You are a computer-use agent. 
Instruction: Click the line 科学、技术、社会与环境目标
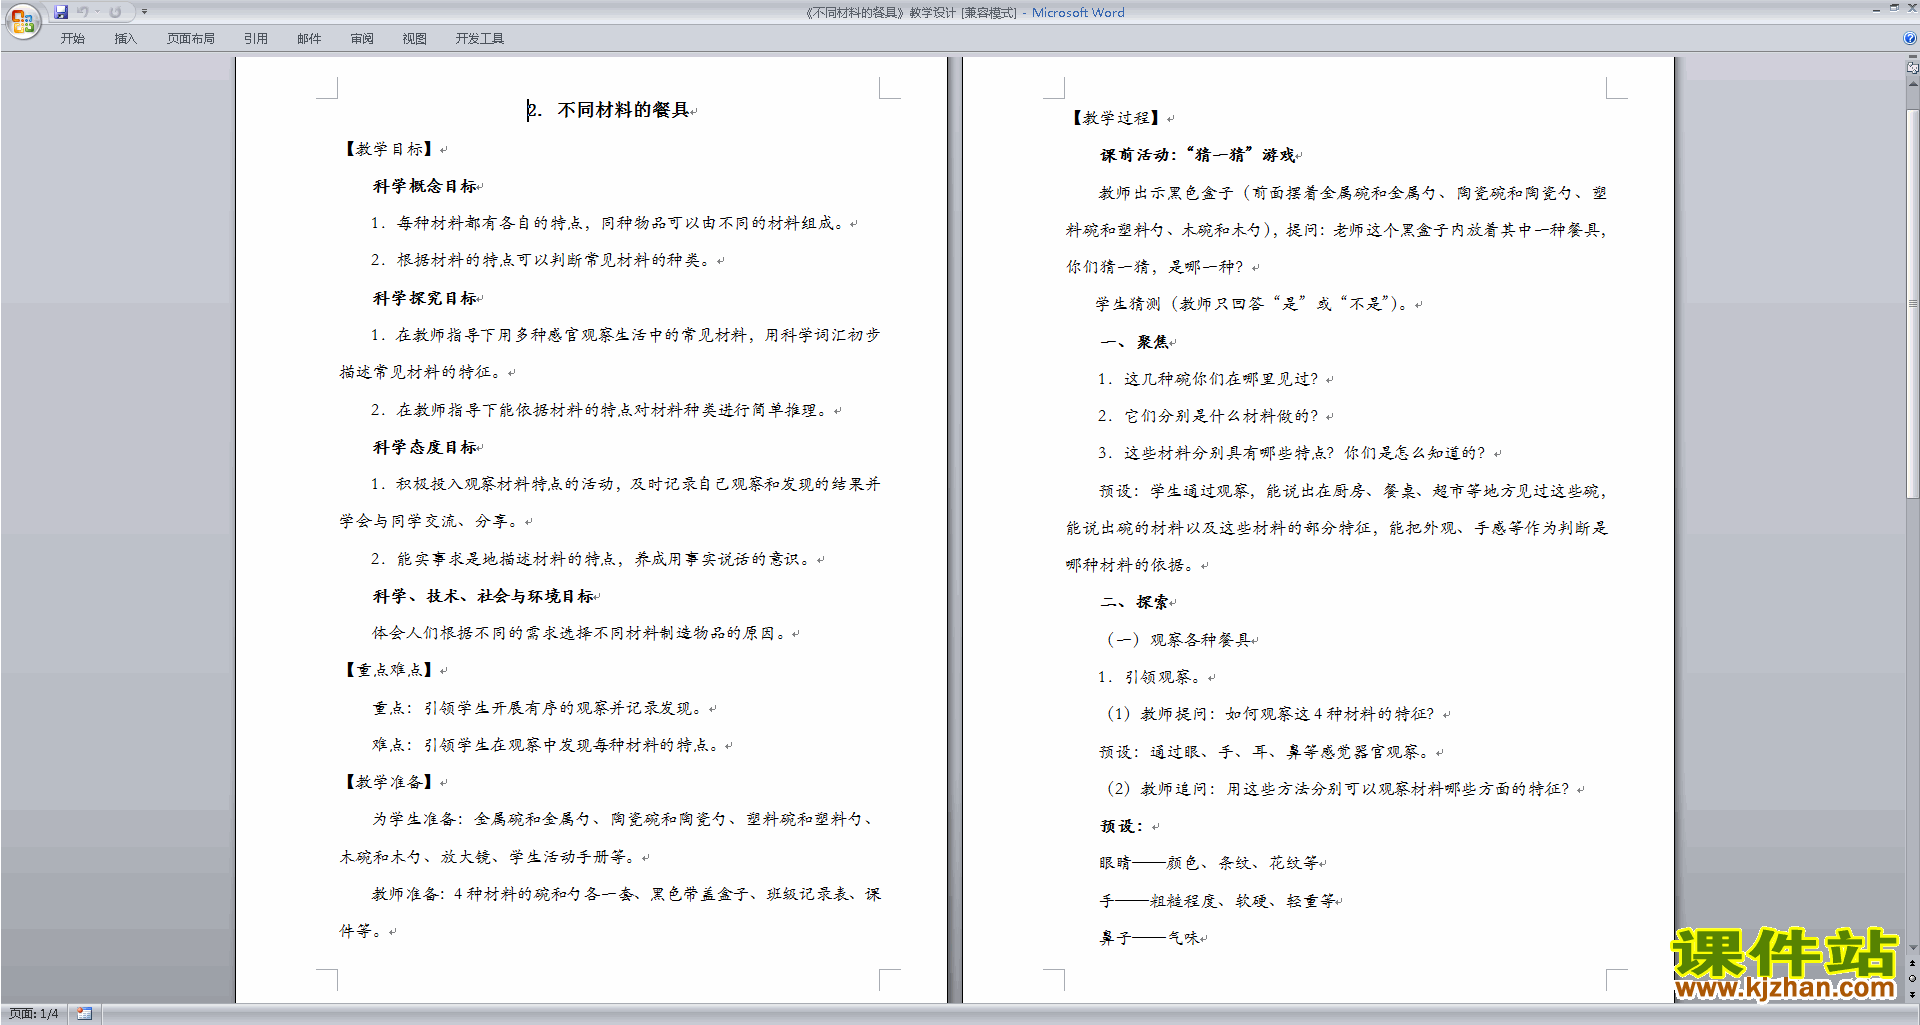coord(483,596)
